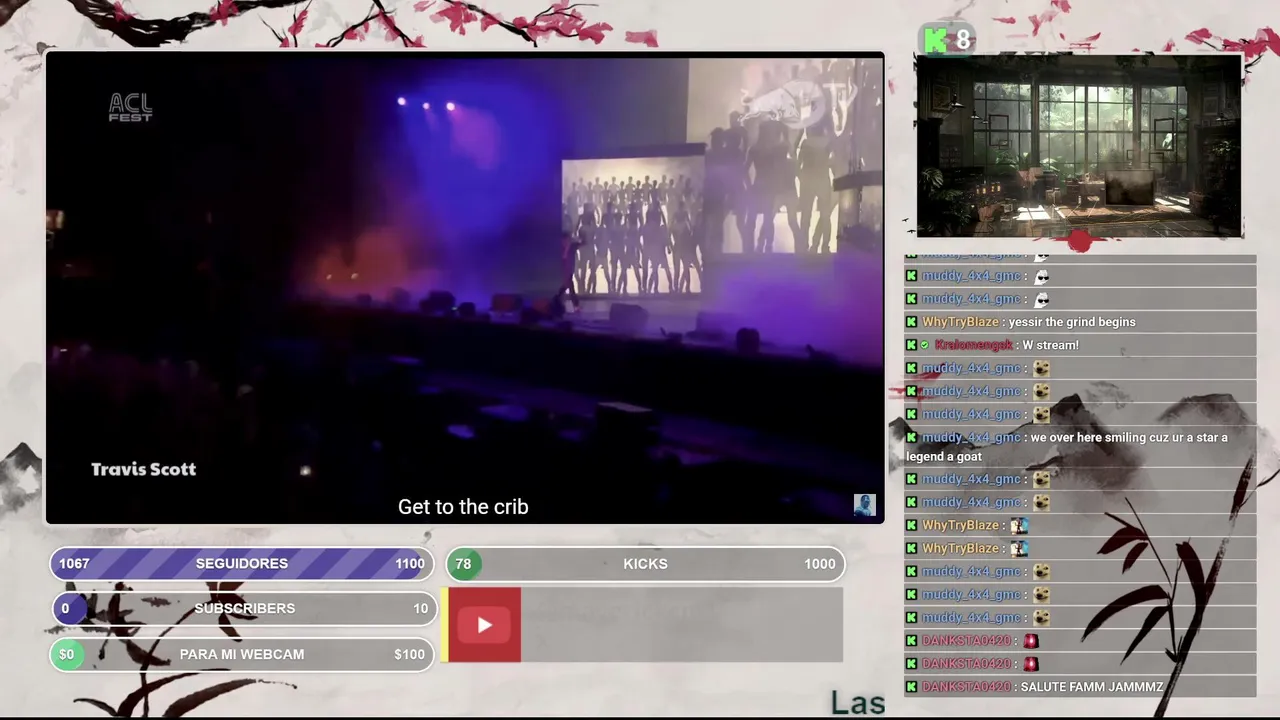Click the PARA MI WEBCAM donation bar
Image resolution: width=1280 pixels, height=720 pixels.
242,654
